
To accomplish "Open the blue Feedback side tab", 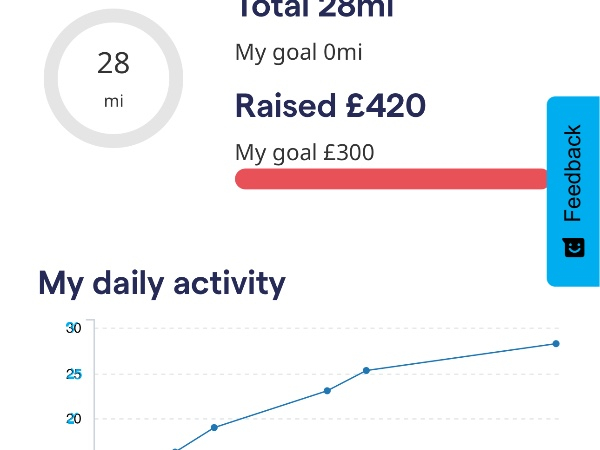I will [x=573, y=190].
